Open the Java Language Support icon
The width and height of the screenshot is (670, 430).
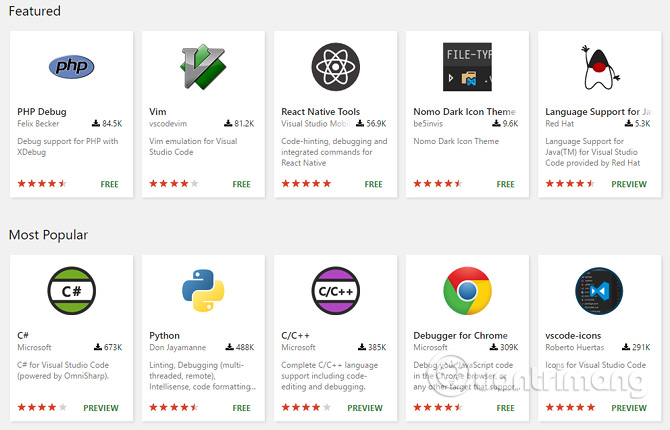[x=600, y=66]
